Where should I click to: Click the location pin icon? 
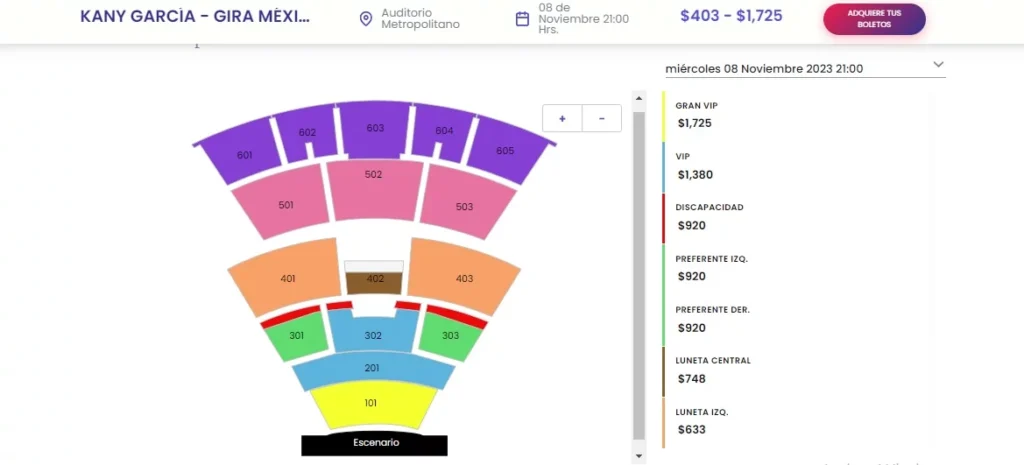coord(366,19)
